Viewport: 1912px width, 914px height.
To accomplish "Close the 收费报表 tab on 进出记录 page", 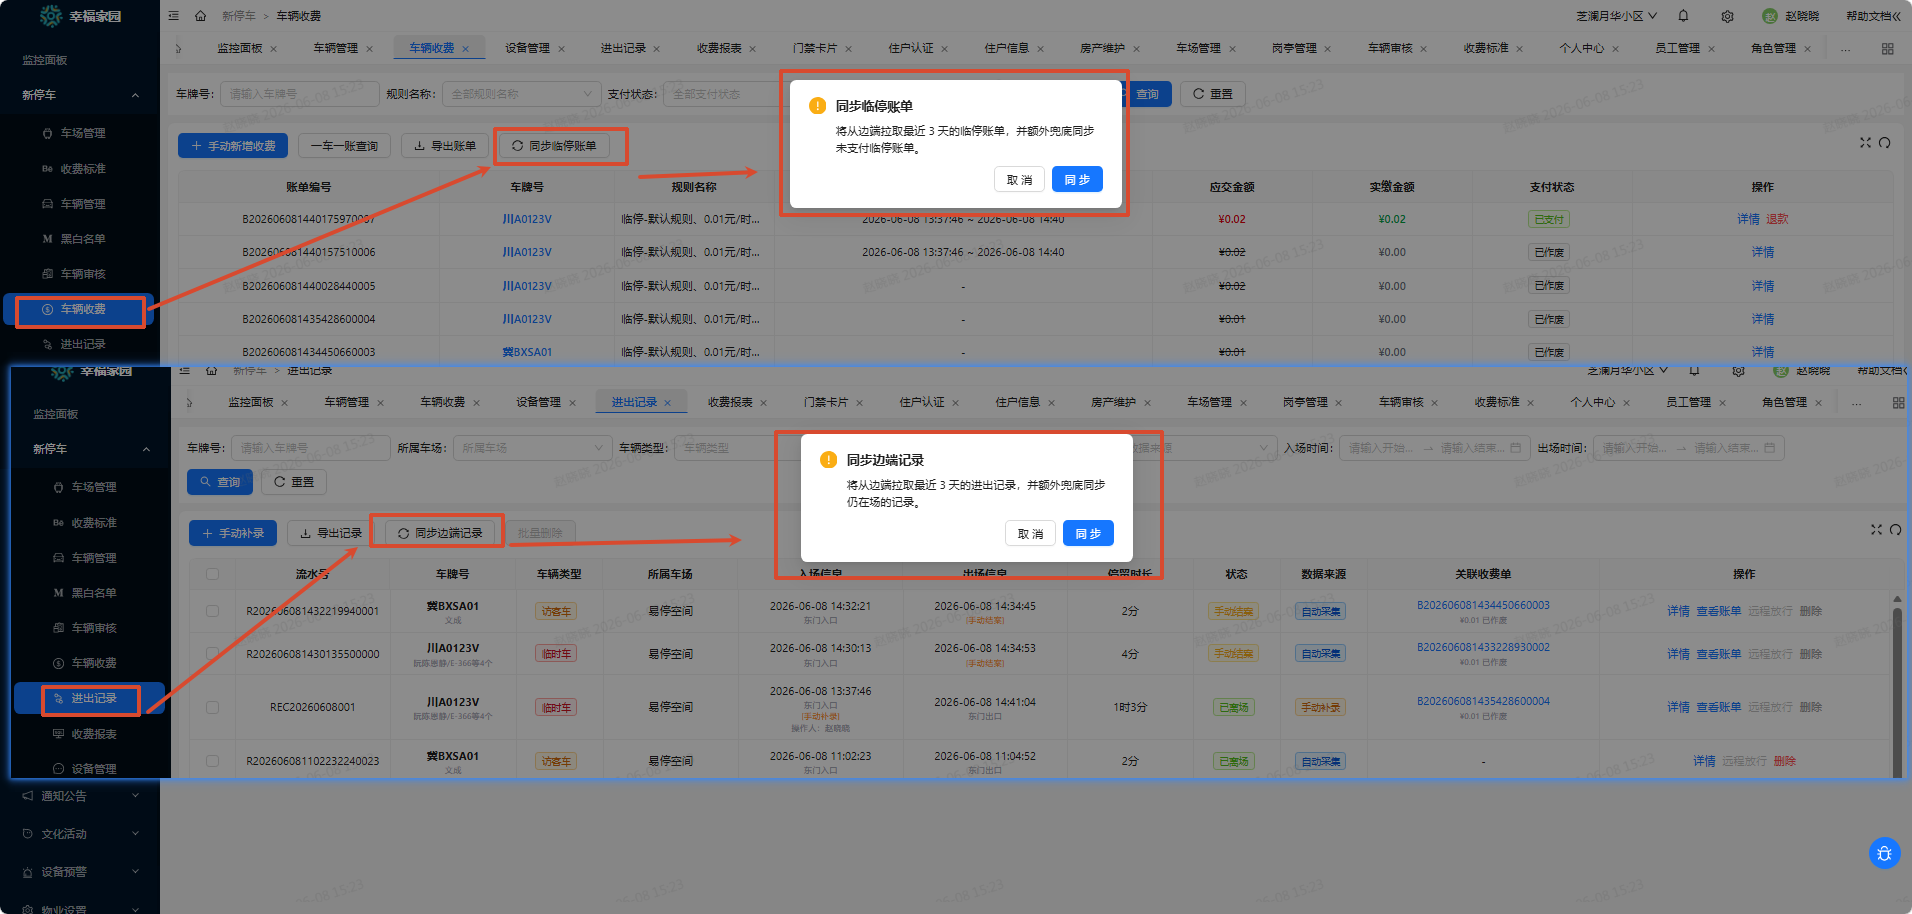I will pyautogui.click(x=763, y=403).
